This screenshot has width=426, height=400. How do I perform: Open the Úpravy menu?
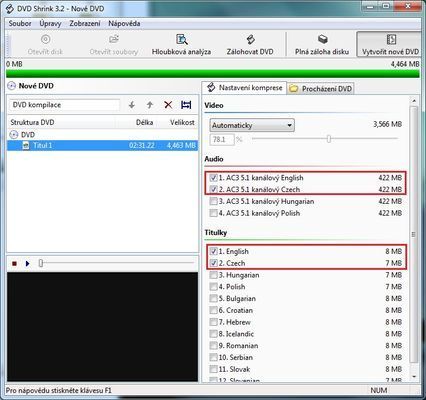[50, 24]
